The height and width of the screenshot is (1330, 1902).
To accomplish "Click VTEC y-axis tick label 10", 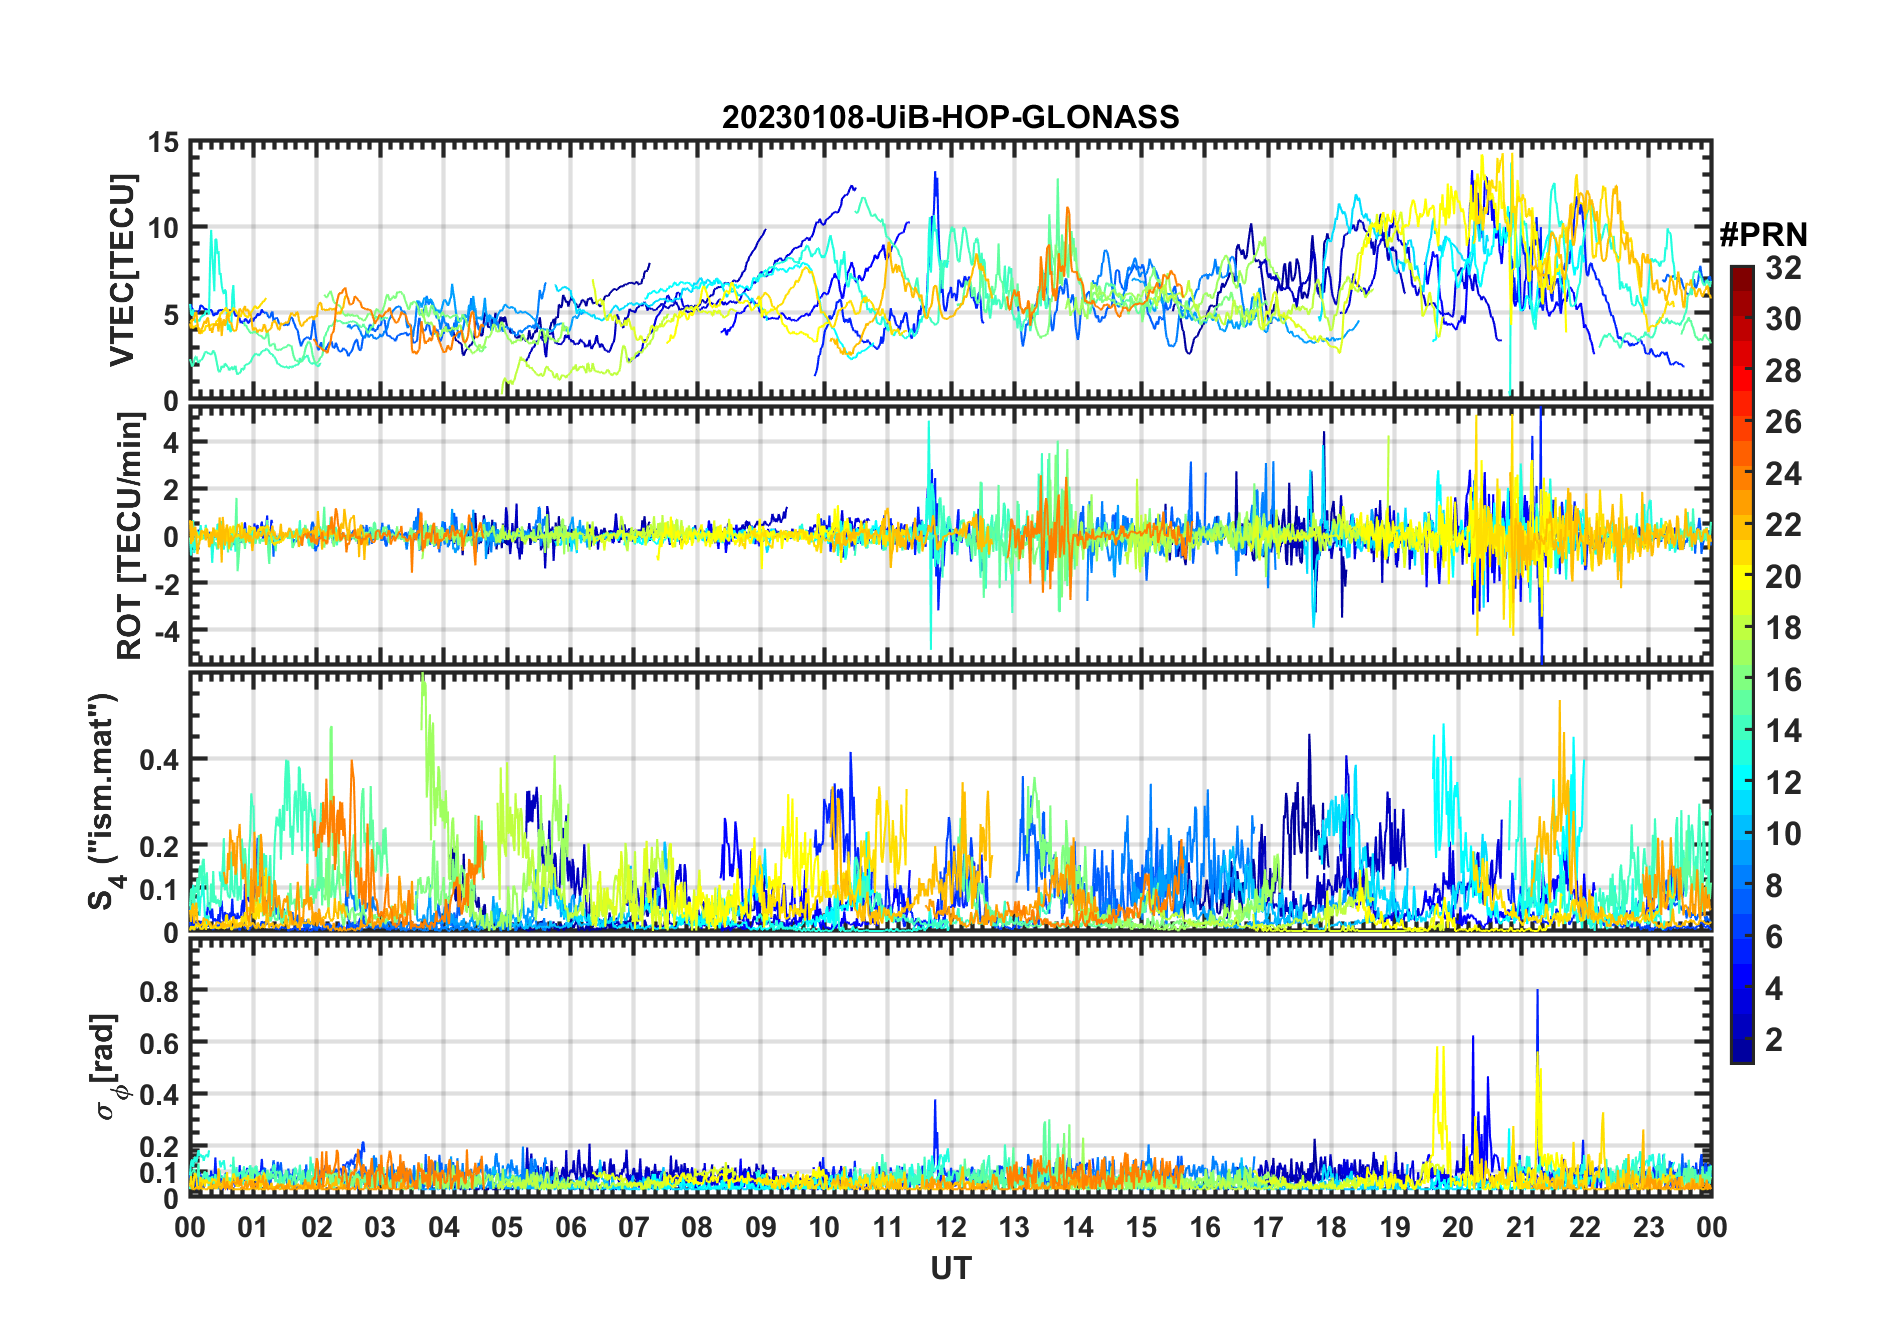I will pos(163,229).
